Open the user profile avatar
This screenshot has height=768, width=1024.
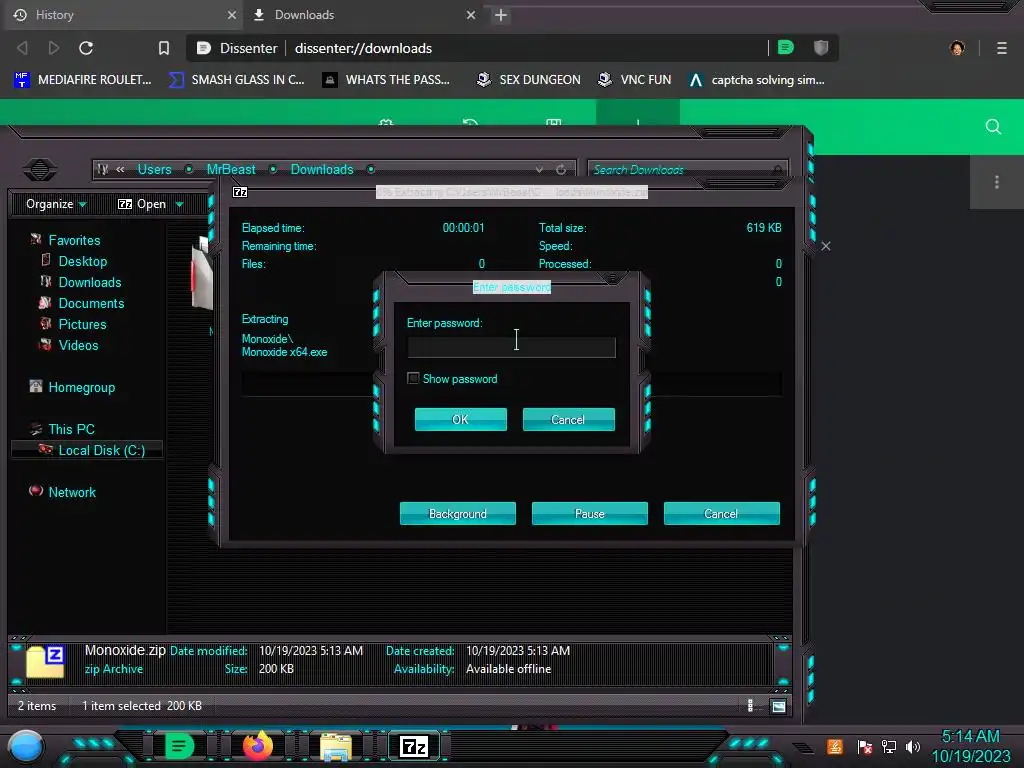pos(957,48)
